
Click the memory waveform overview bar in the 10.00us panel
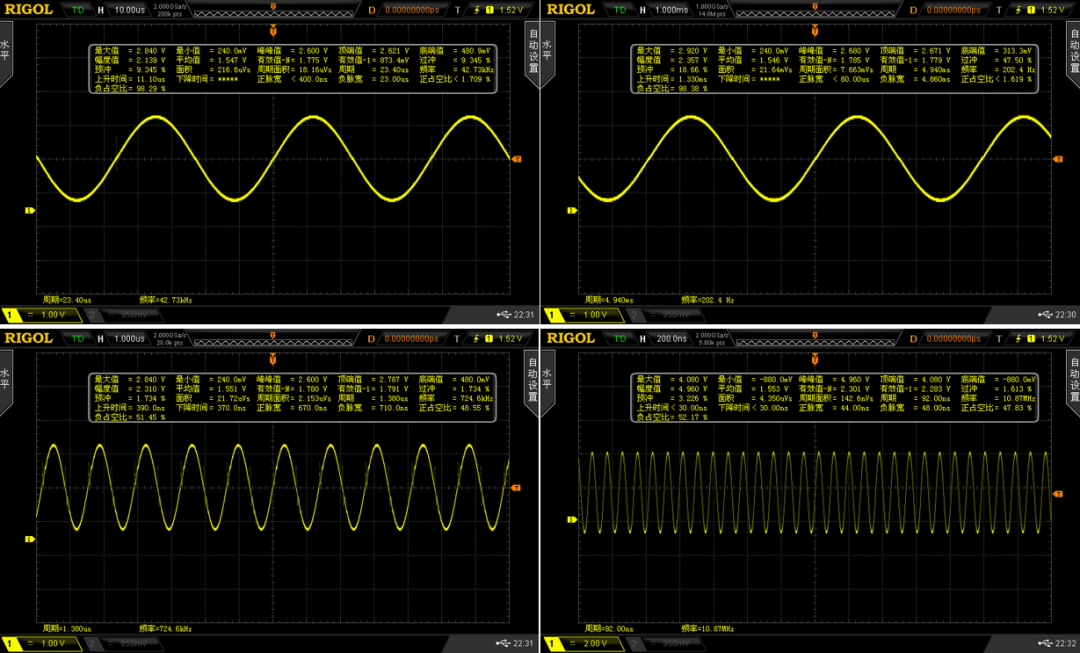point(273,13)
